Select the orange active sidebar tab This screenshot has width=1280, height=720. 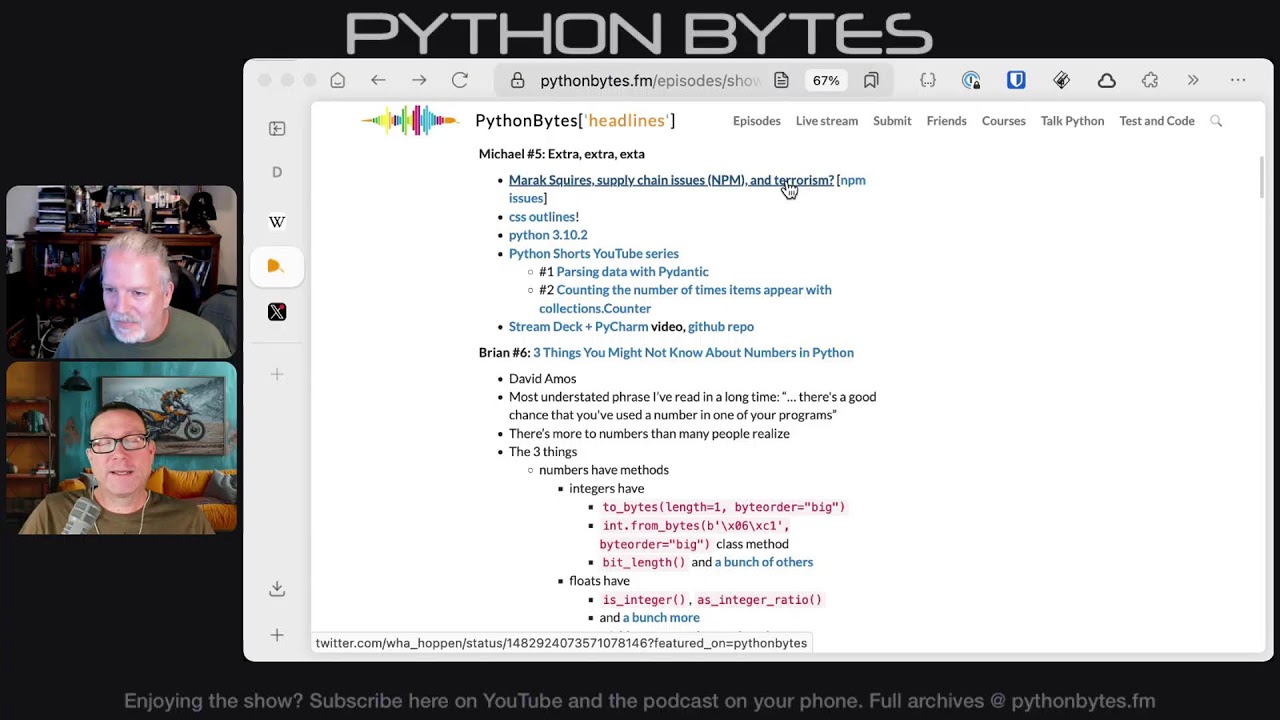click(277, 266)
